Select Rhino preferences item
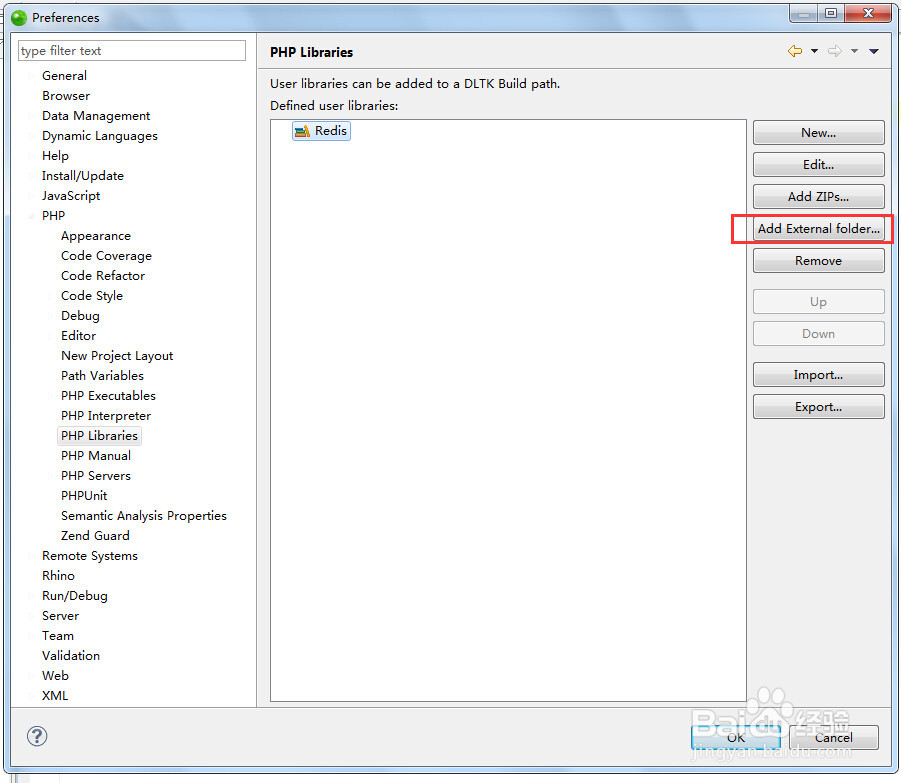This screenshot has width=901, height=783. [59, 576]
